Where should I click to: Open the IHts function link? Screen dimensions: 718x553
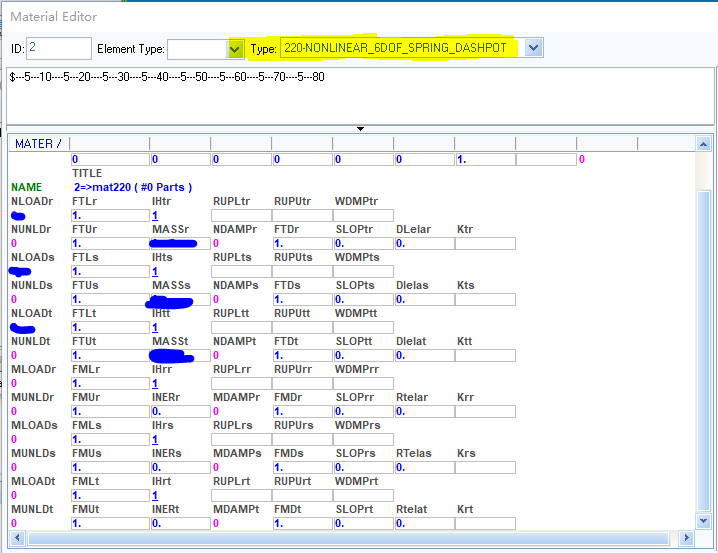[x=155, y=272]
